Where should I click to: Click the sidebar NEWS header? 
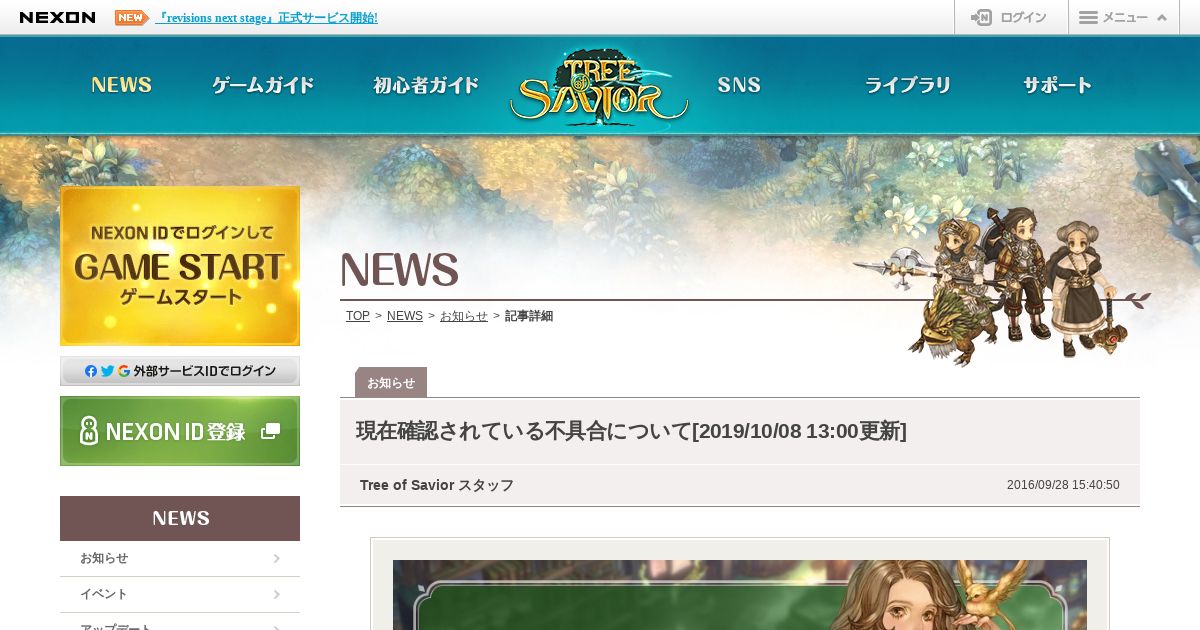coord(180,518)
